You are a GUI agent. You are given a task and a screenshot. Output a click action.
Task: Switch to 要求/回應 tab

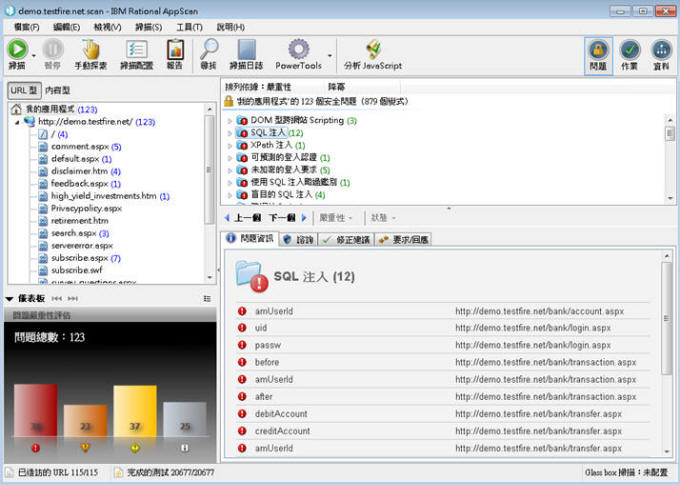click(404, 239)
